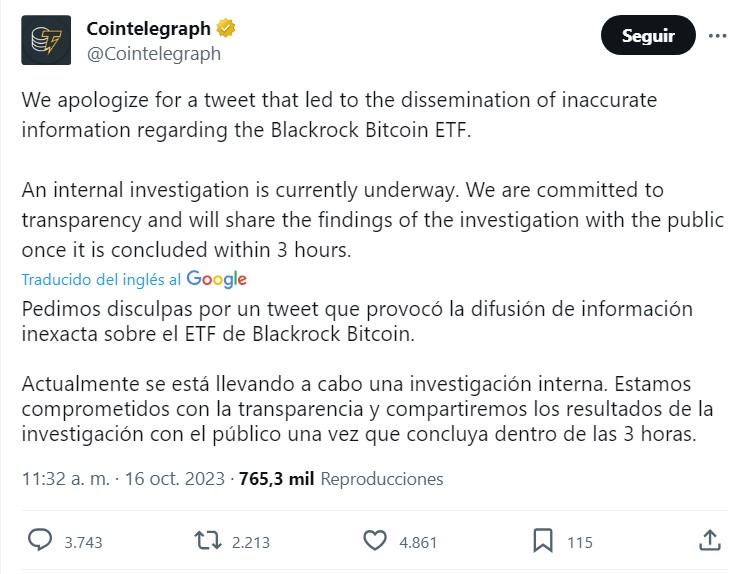Viewport: 748px width, 574px height.
Task: Click the 4.861 likes count
Action: (418, 542)
